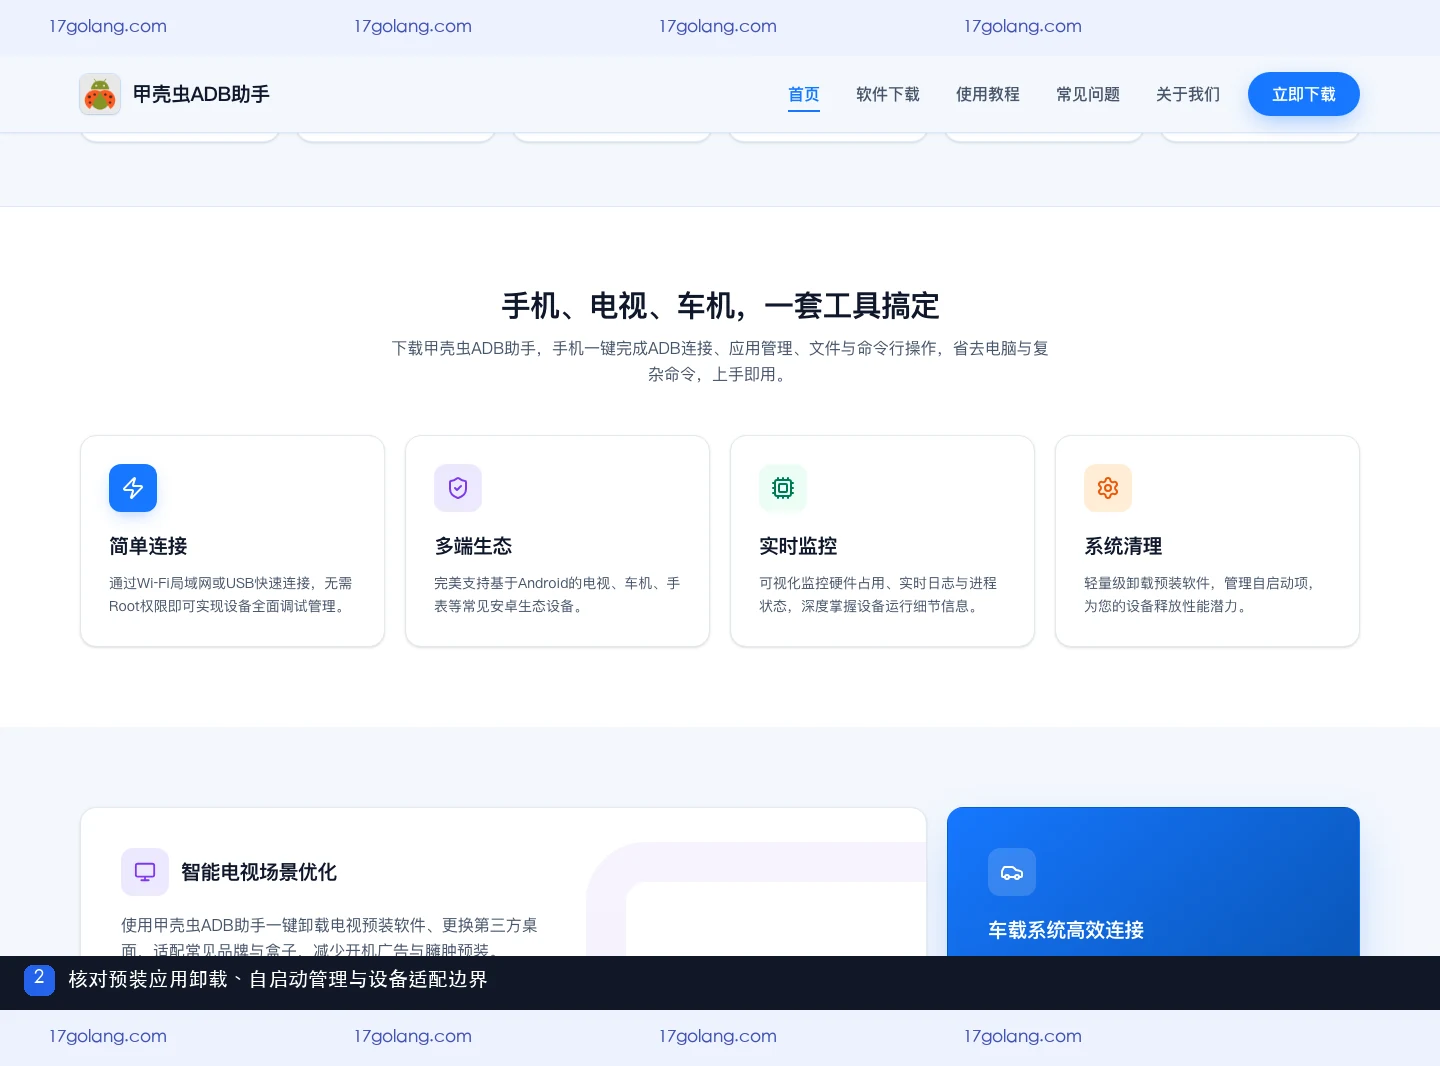
Task: Click the 车载系统高效连接 heading
Action: [1066, 930]
